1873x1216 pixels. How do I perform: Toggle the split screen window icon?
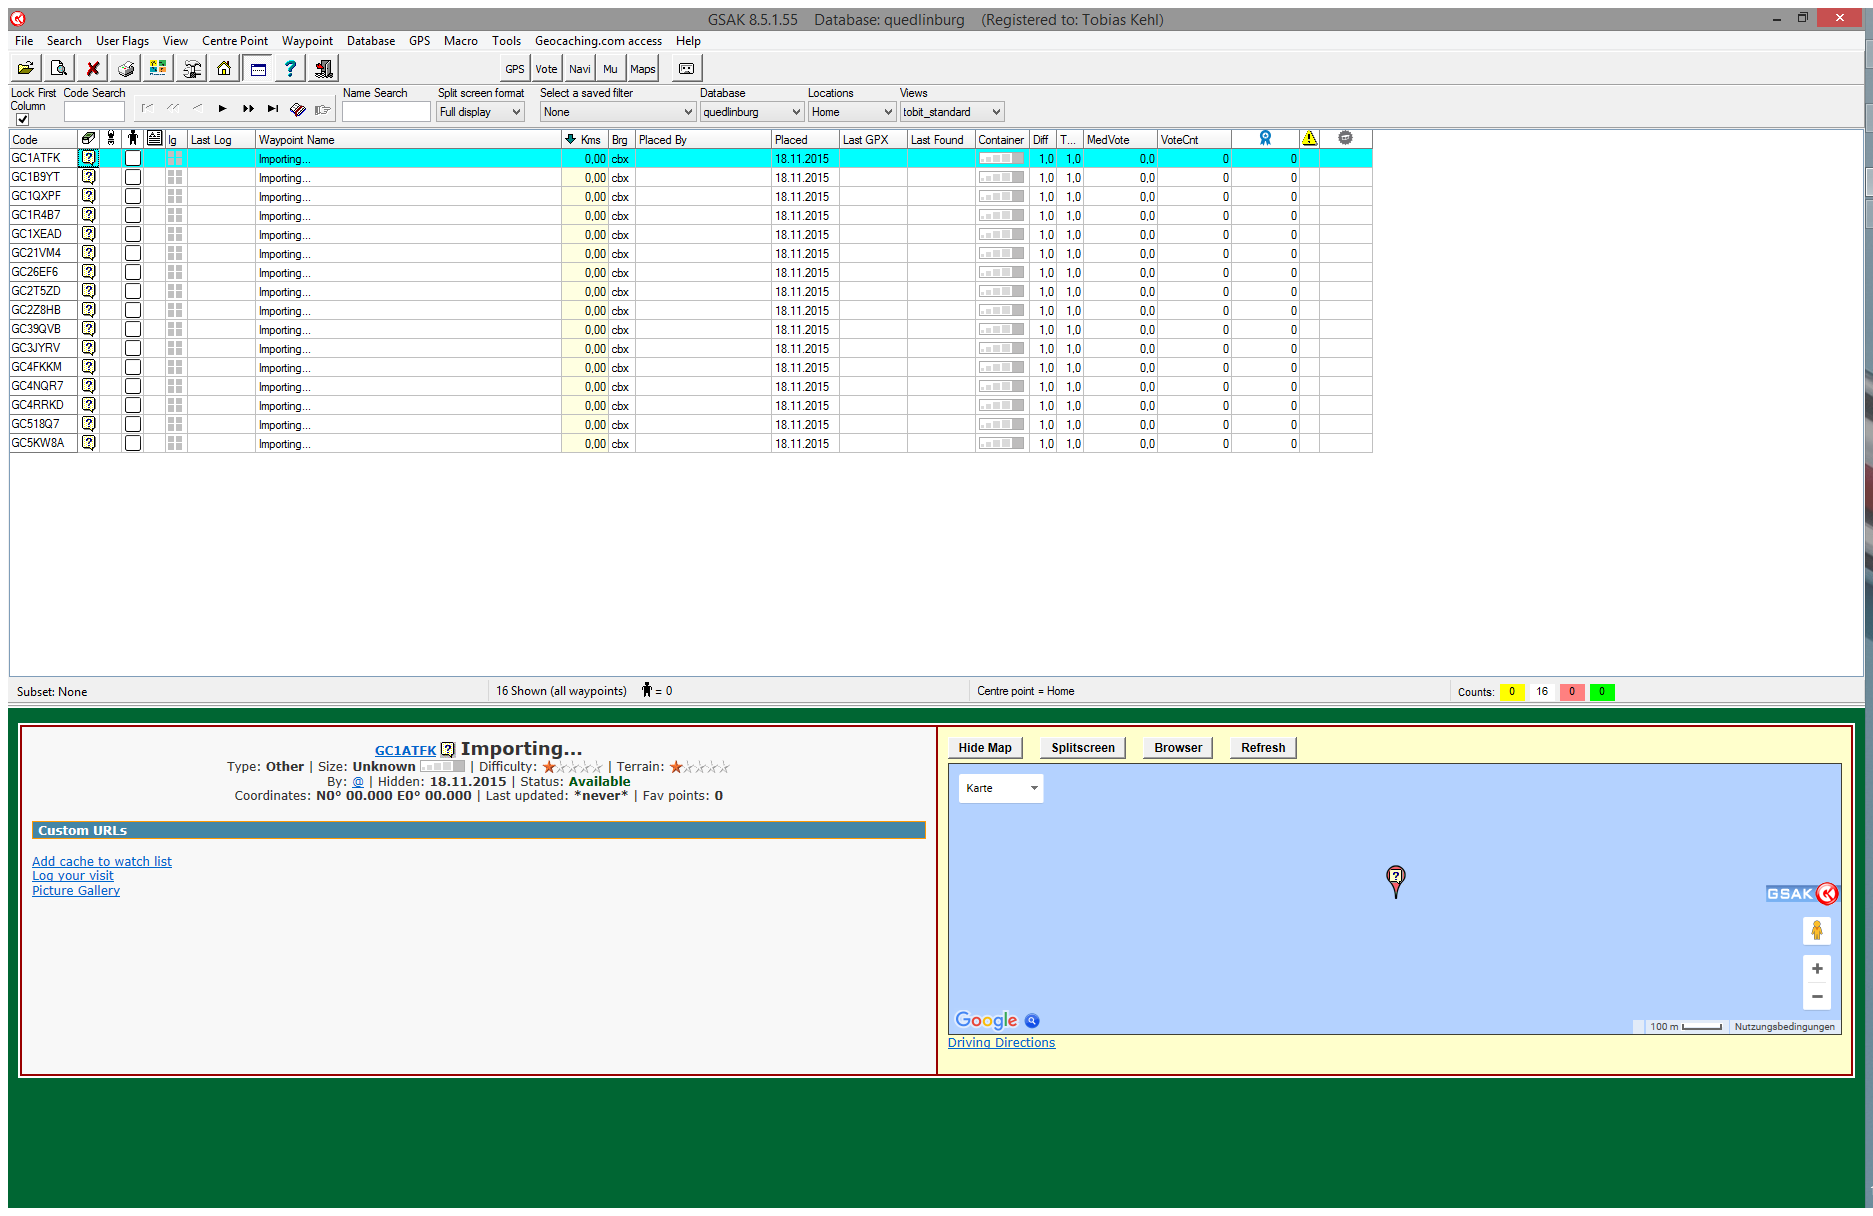coord(258,68)
